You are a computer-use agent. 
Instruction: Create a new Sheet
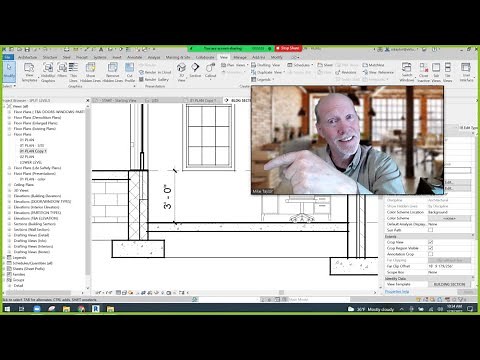tap(325, 65)
